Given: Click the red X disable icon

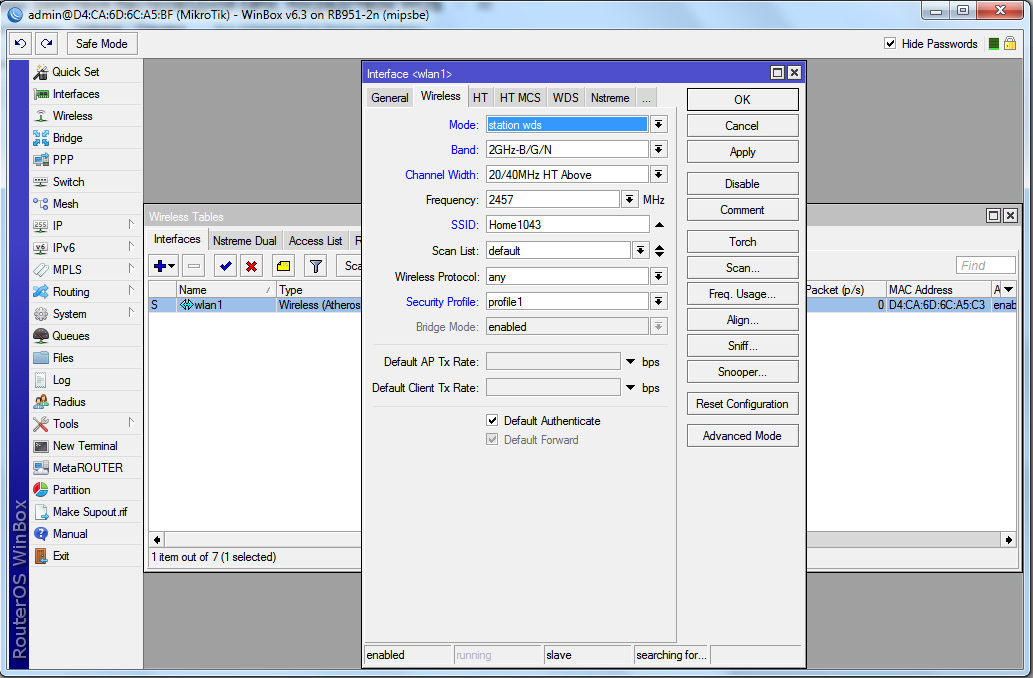Looking at the screenshot, I should tap(251, 266).
